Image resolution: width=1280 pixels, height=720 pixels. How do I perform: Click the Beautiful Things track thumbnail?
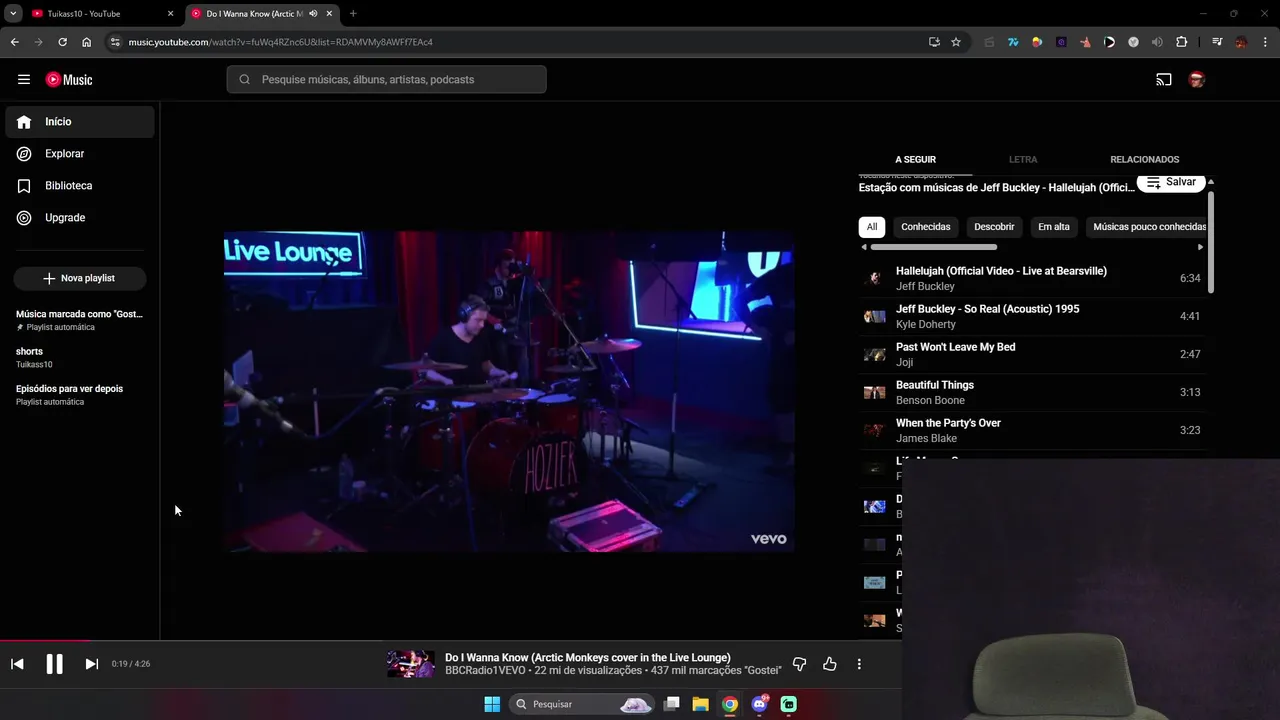click(874, 392)
